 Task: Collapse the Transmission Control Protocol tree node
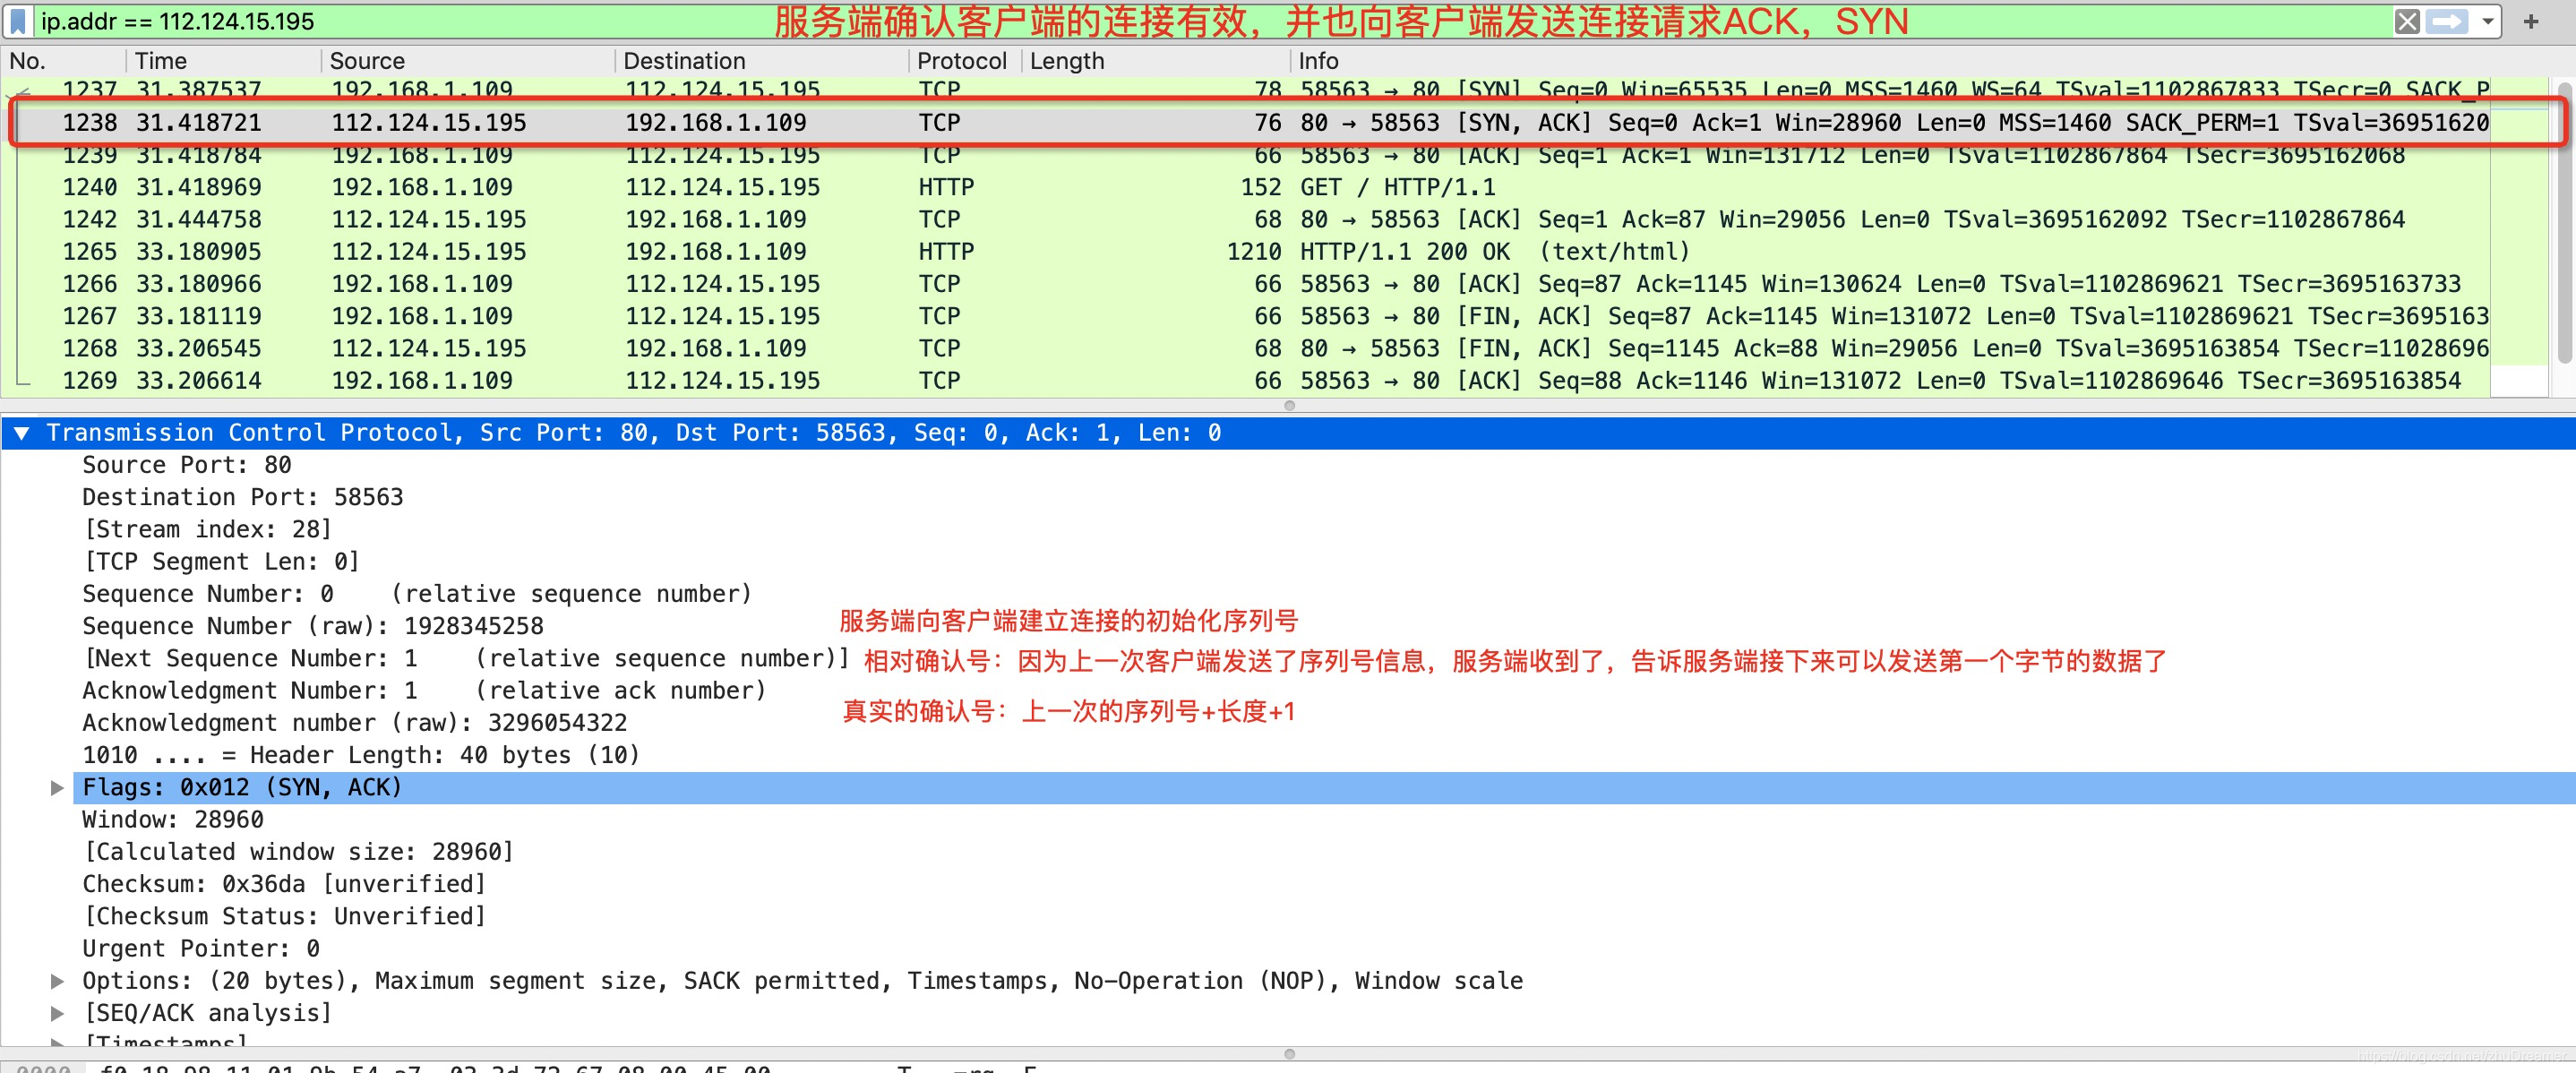click(x=21, y=433)
